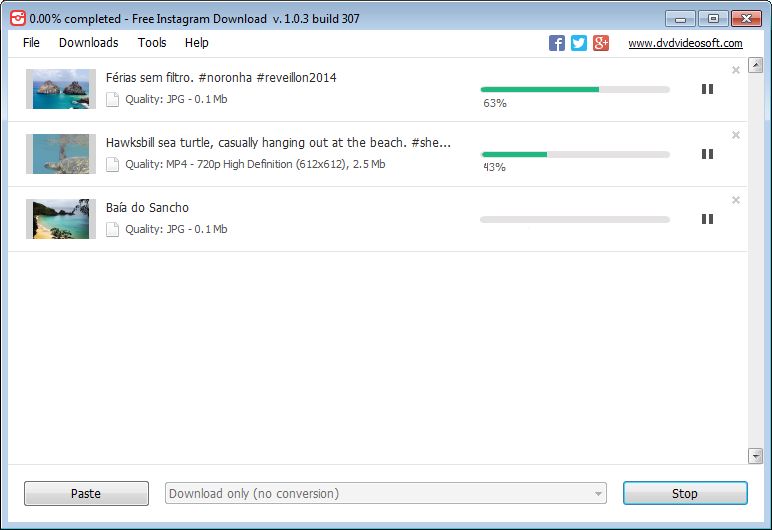Open the Facebook page icon
This screenshot has width=772, height=530.
pos(556,43)
